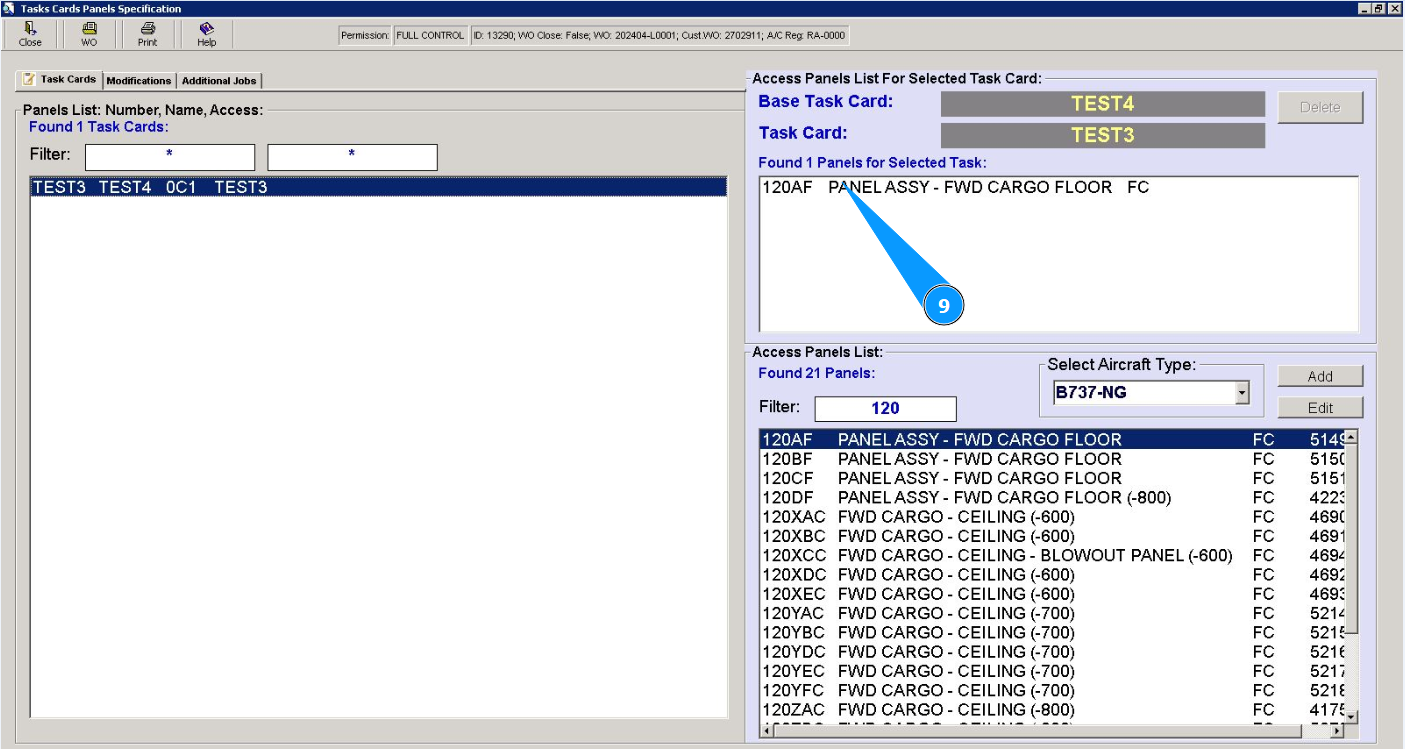
Task: Select the 120YEC panel row
Action: pyautogui.click(x=1052, y=671)
